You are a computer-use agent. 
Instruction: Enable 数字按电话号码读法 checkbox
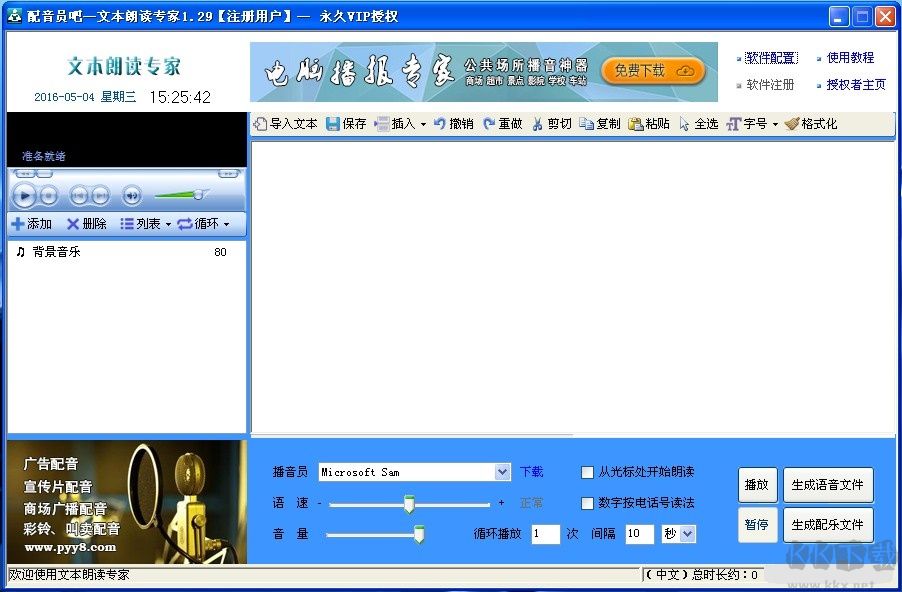(x=587, y=503)
